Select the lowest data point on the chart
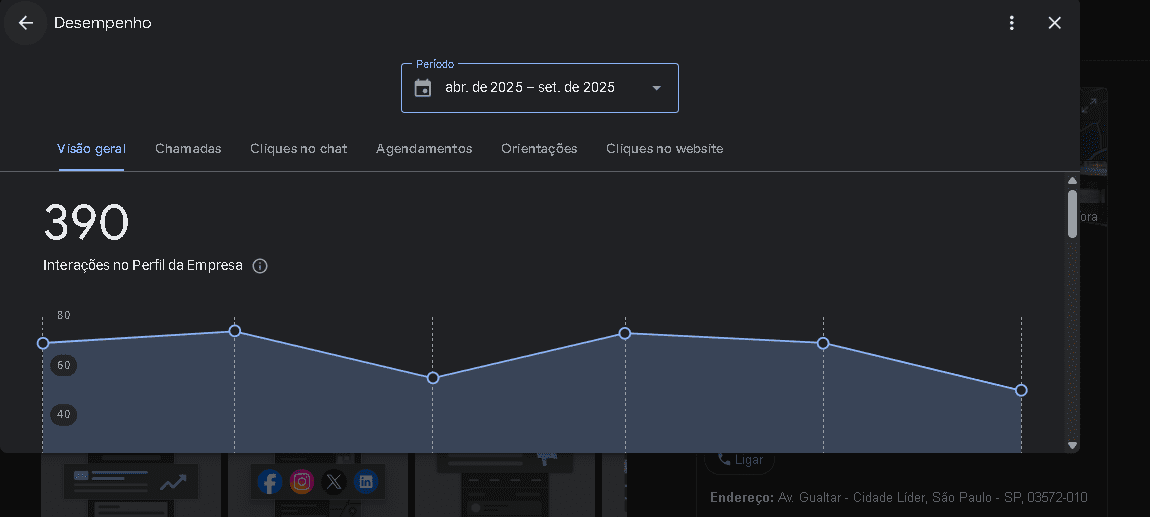 pos(1021,390)
